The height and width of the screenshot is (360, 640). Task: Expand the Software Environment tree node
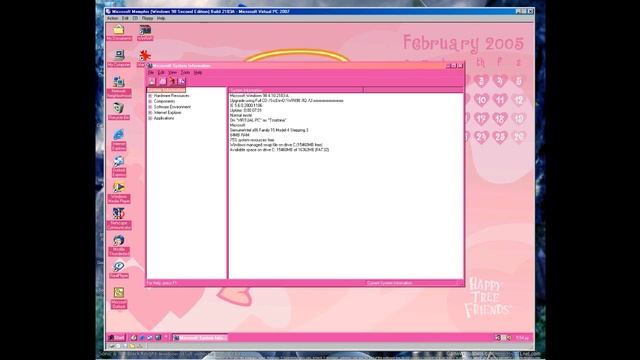[x=150, y=107]
